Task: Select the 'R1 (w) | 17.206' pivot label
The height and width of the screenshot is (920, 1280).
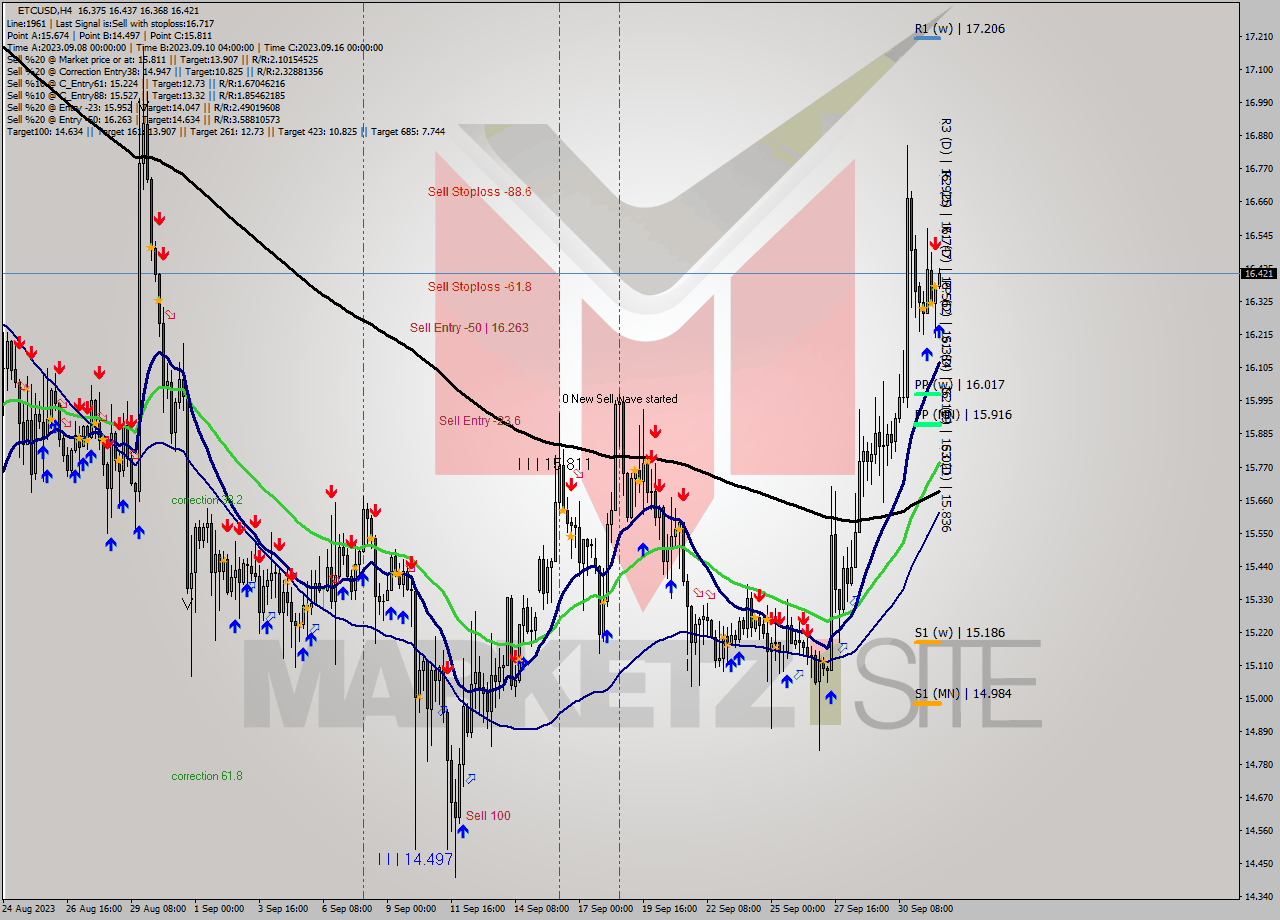Action: (x=960, y=29)
